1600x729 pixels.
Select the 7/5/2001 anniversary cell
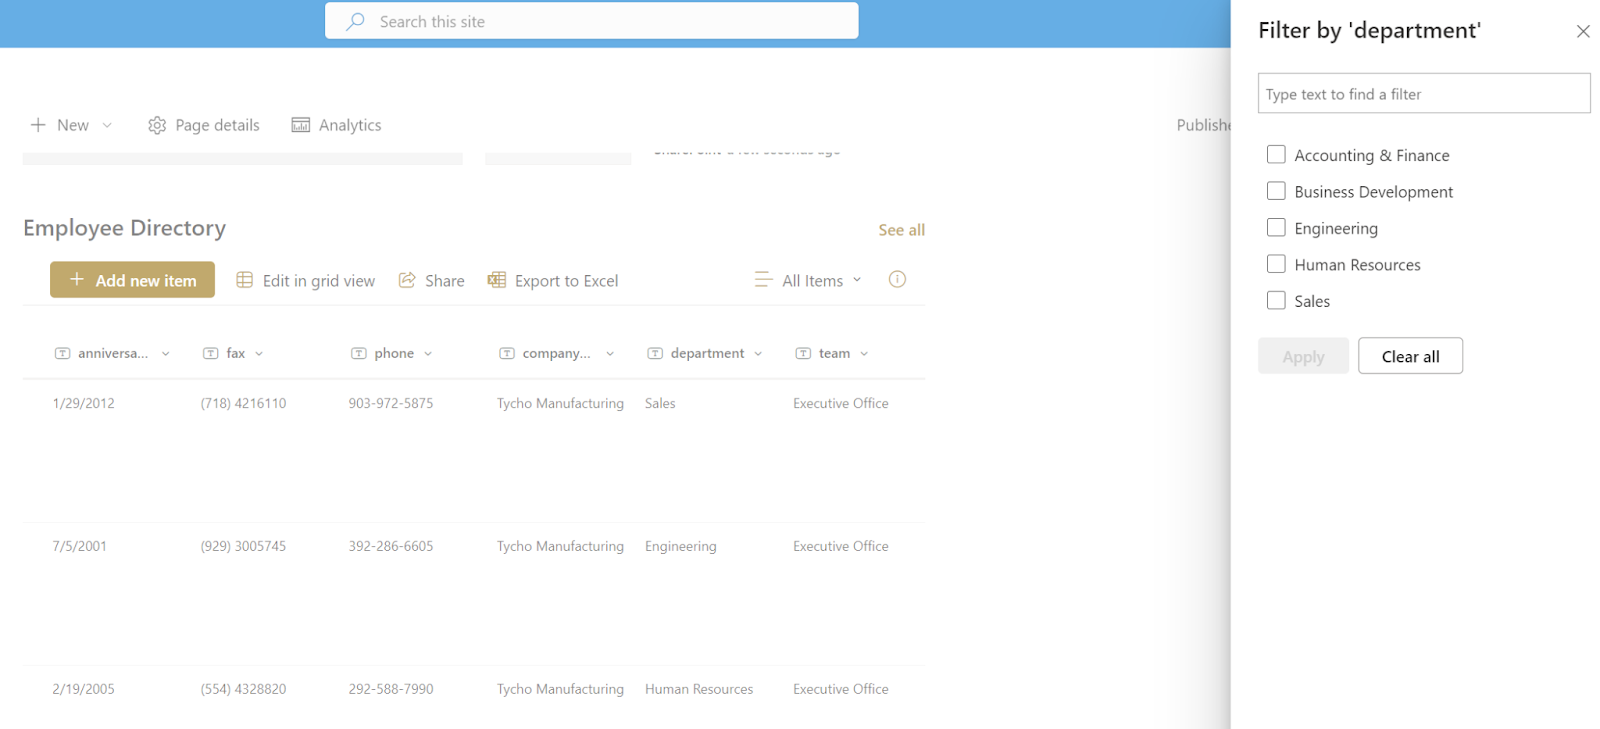coord(79,546)
